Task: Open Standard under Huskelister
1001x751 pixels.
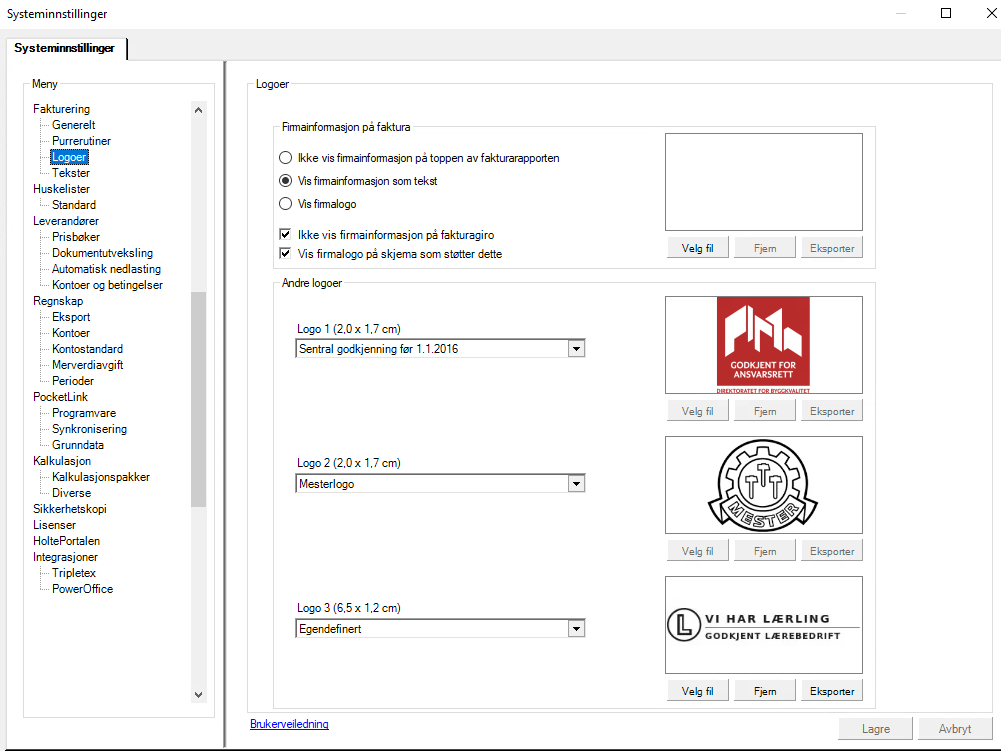Action: (74, 204)
